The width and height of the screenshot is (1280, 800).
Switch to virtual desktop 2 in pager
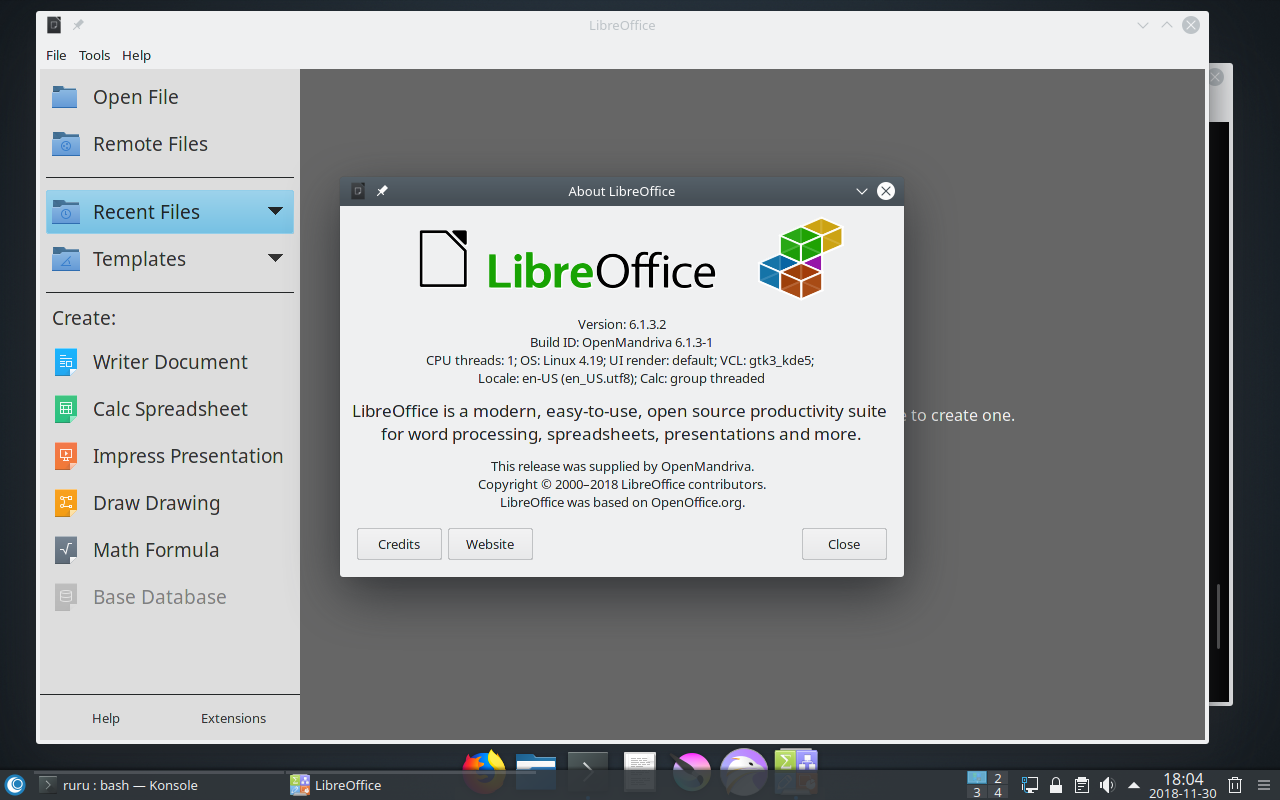click(998, 778)
